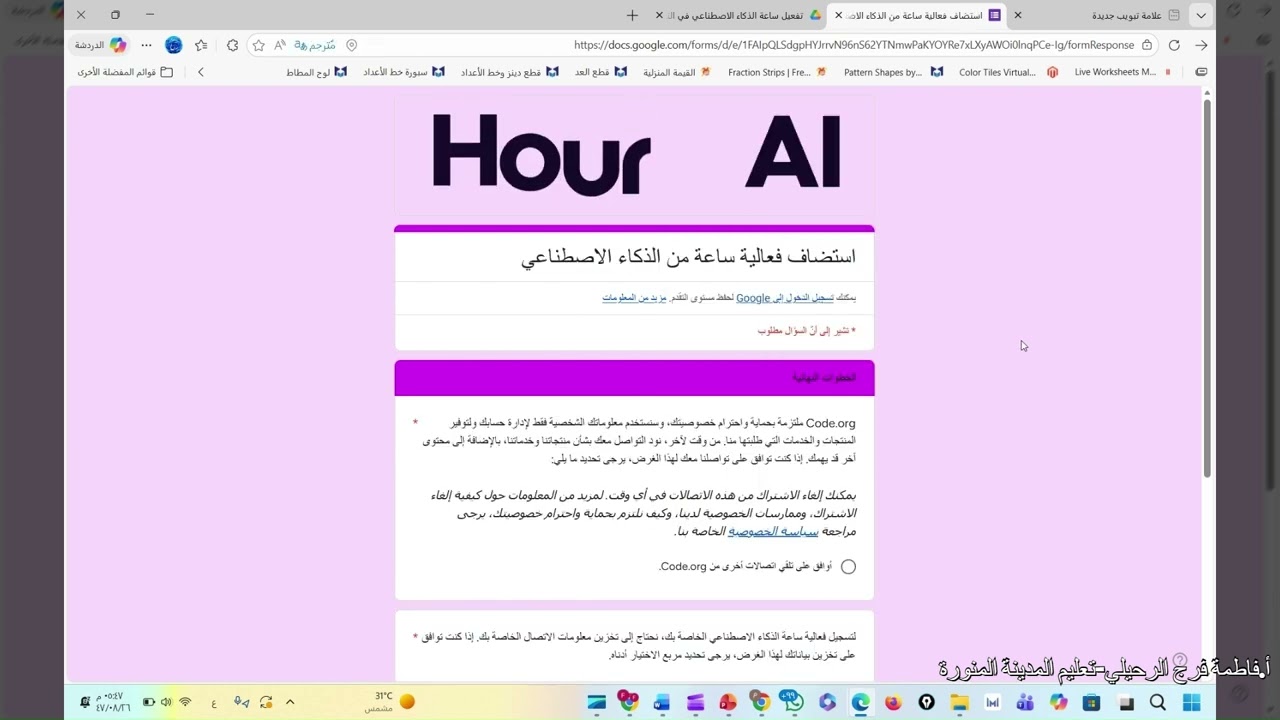Switch to Microsoft Edge in taskbar

point(860,703)
